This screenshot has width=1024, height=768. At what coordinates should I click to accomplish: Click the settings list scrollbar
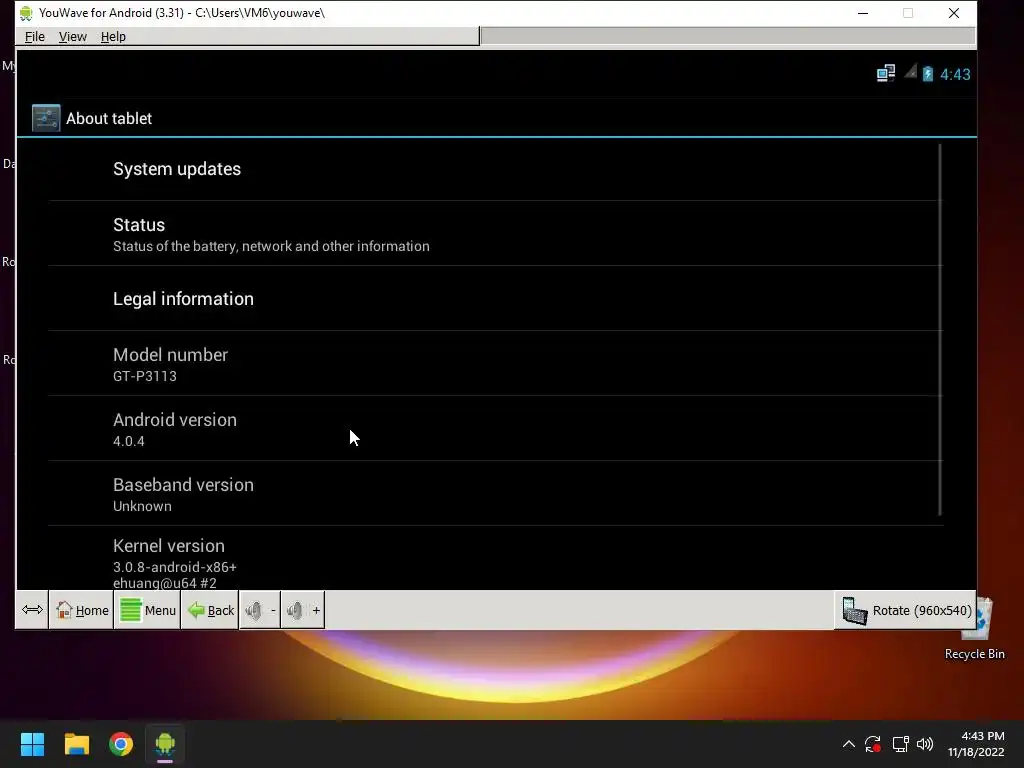[940, 330]
